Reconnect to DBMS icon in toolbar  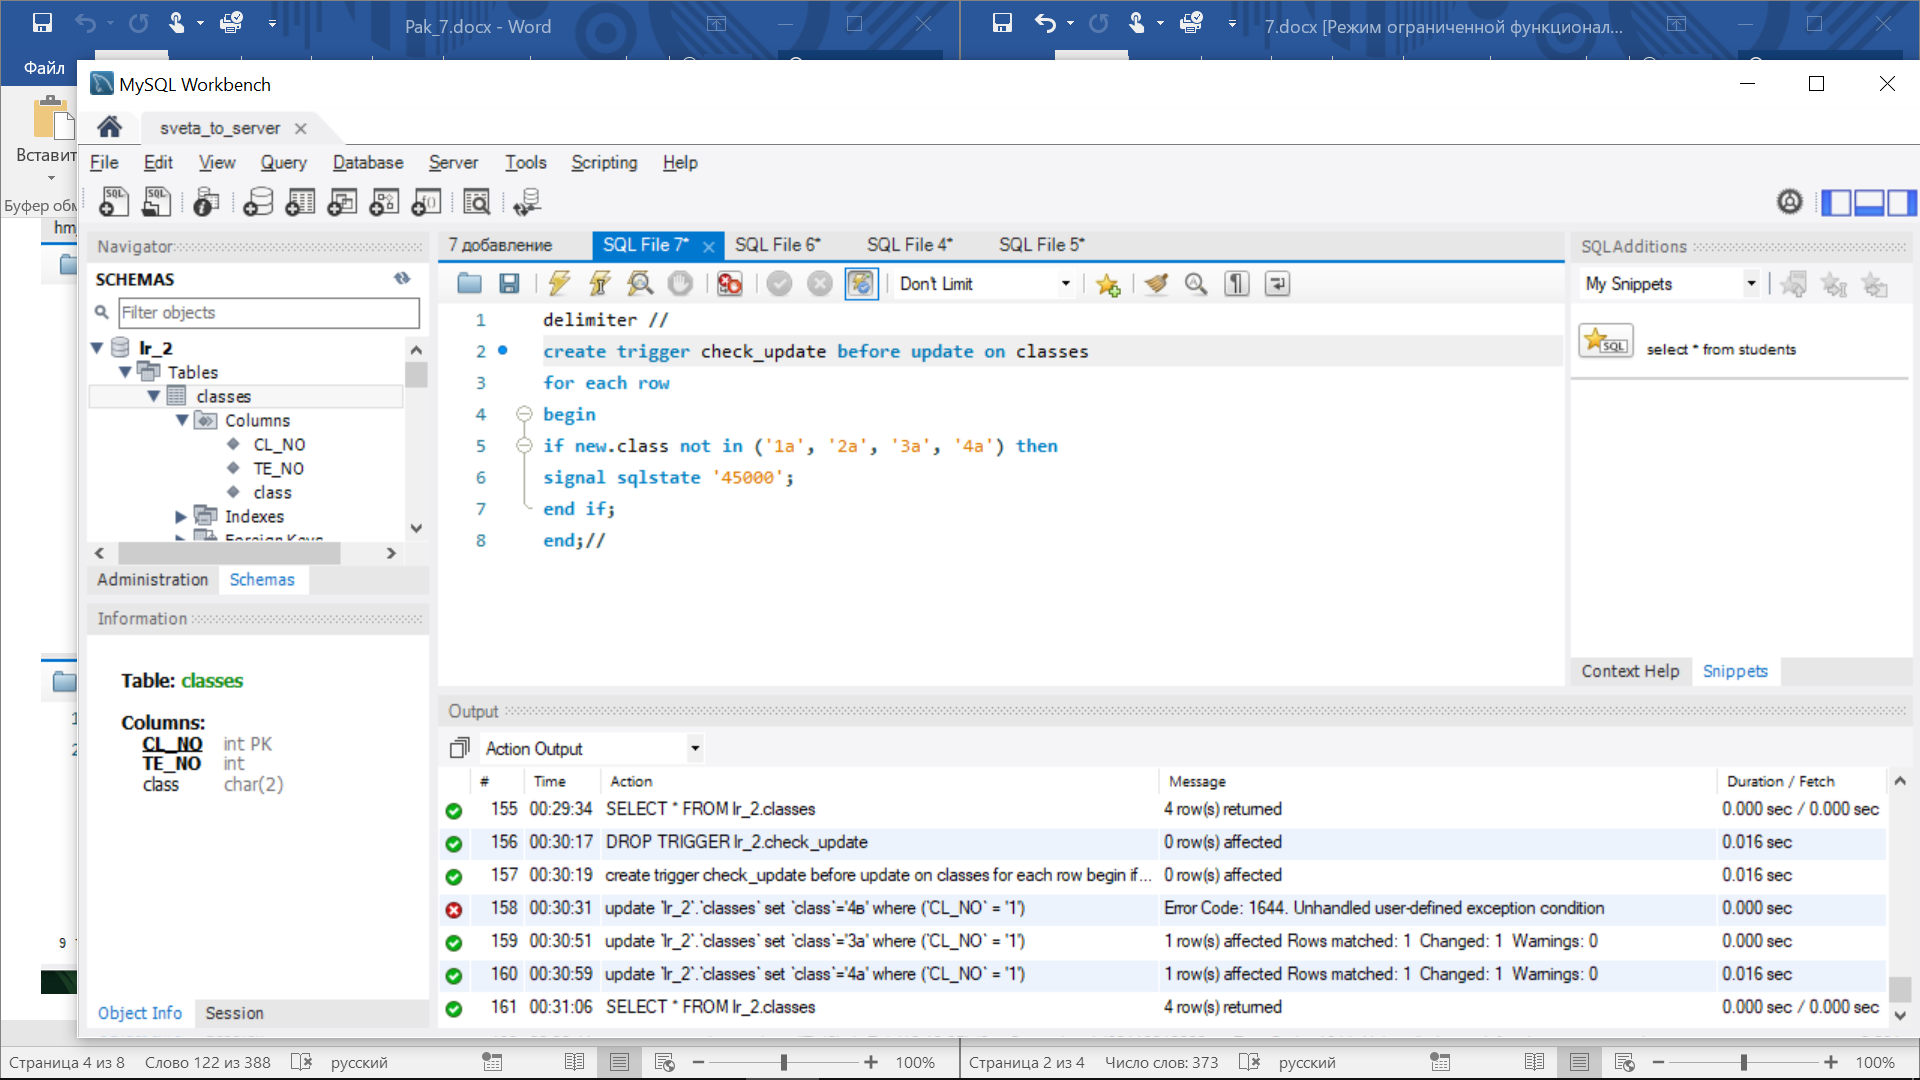[x=527, y=202]
